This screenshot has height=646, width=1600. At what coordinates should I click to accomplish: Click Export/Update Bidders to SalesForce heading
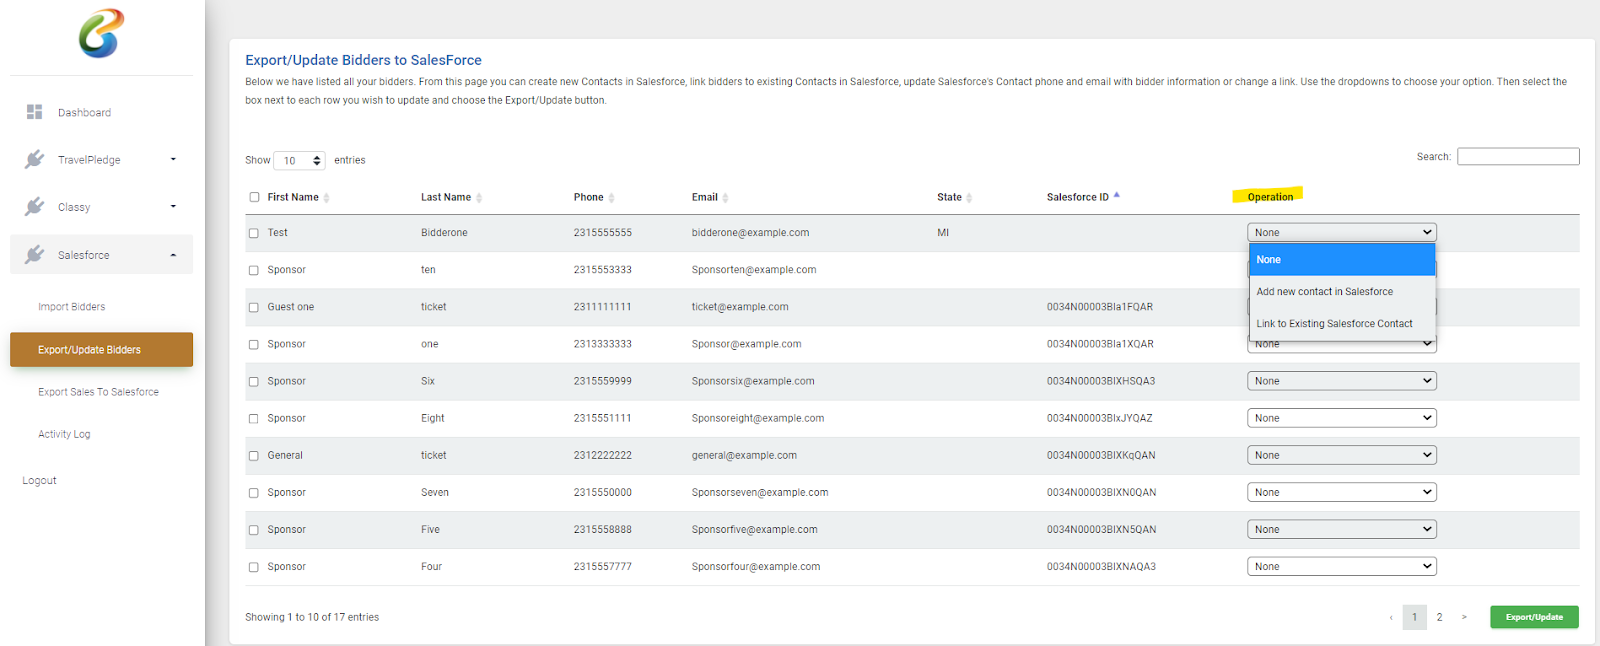pyautogui.click(x=363, y=60)
